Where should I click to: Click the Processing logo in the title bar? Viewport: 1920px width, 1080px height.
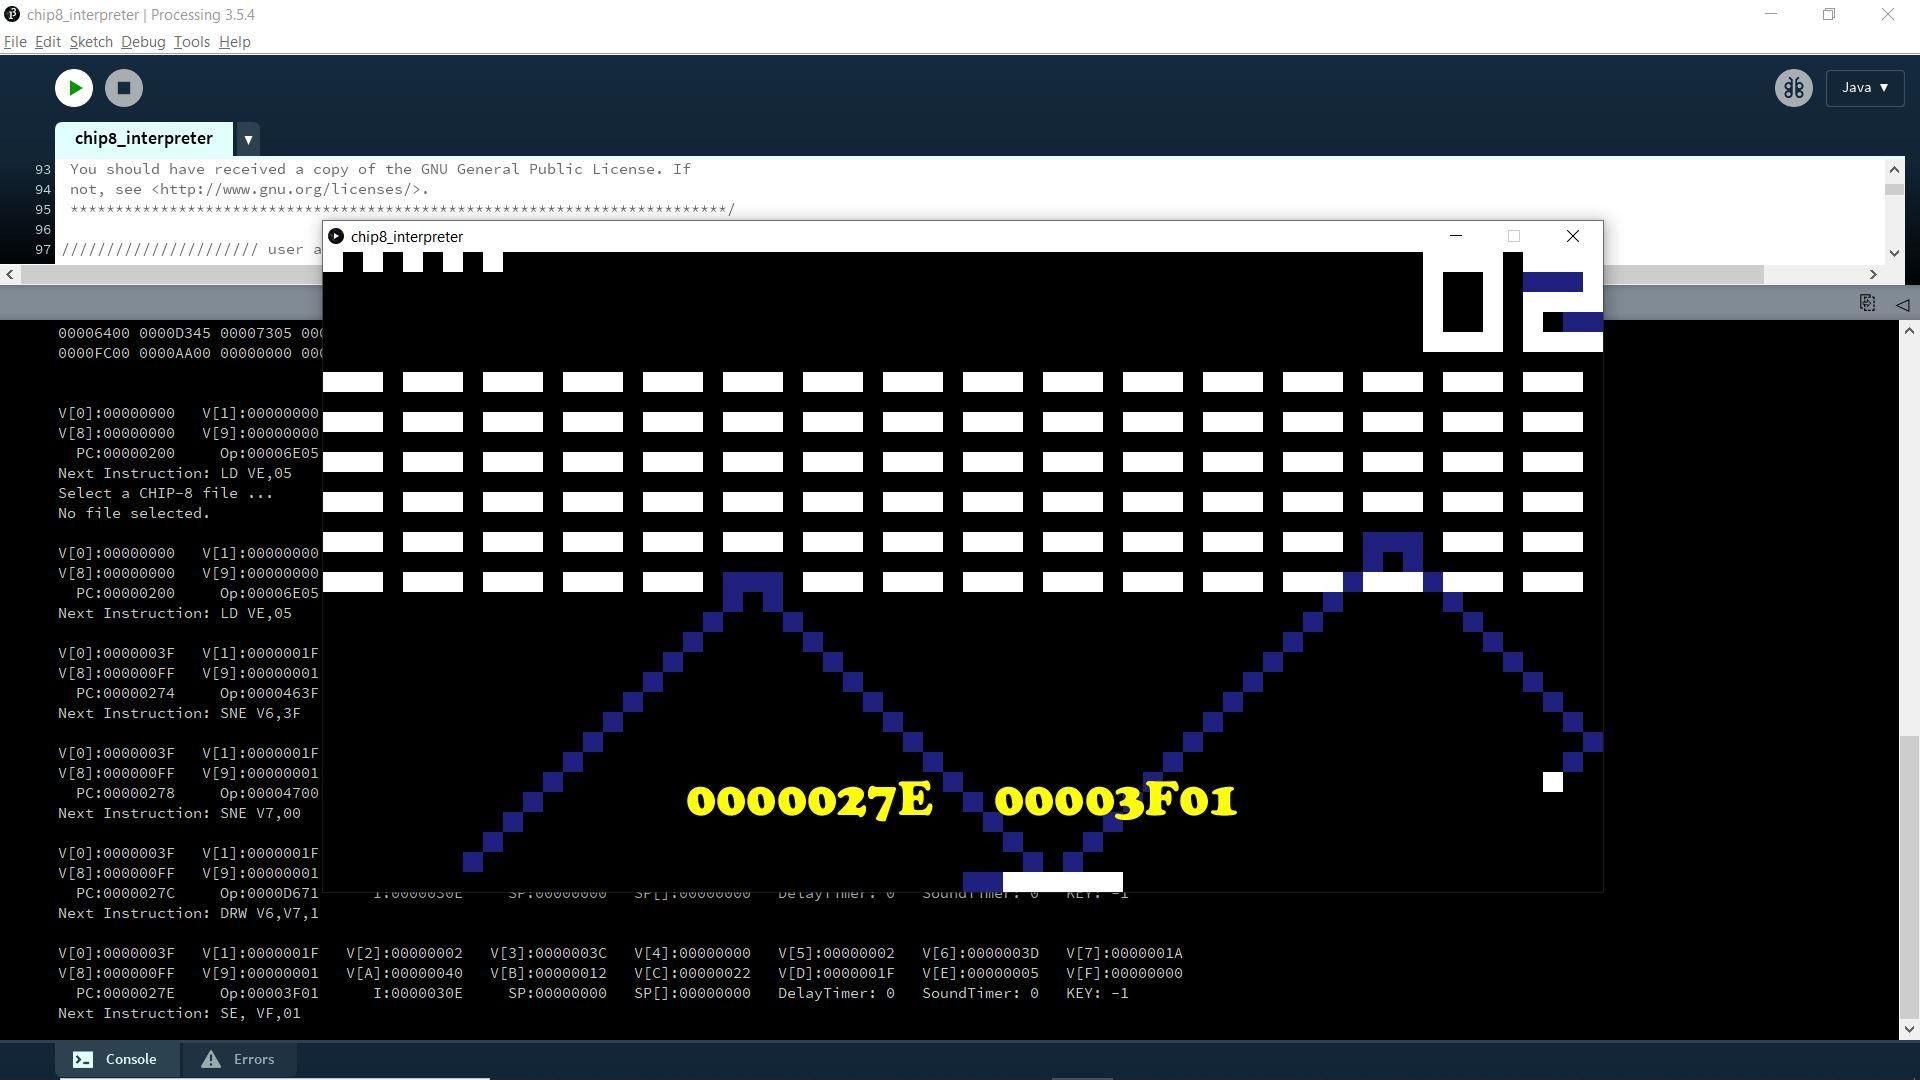tap(11, 14)
